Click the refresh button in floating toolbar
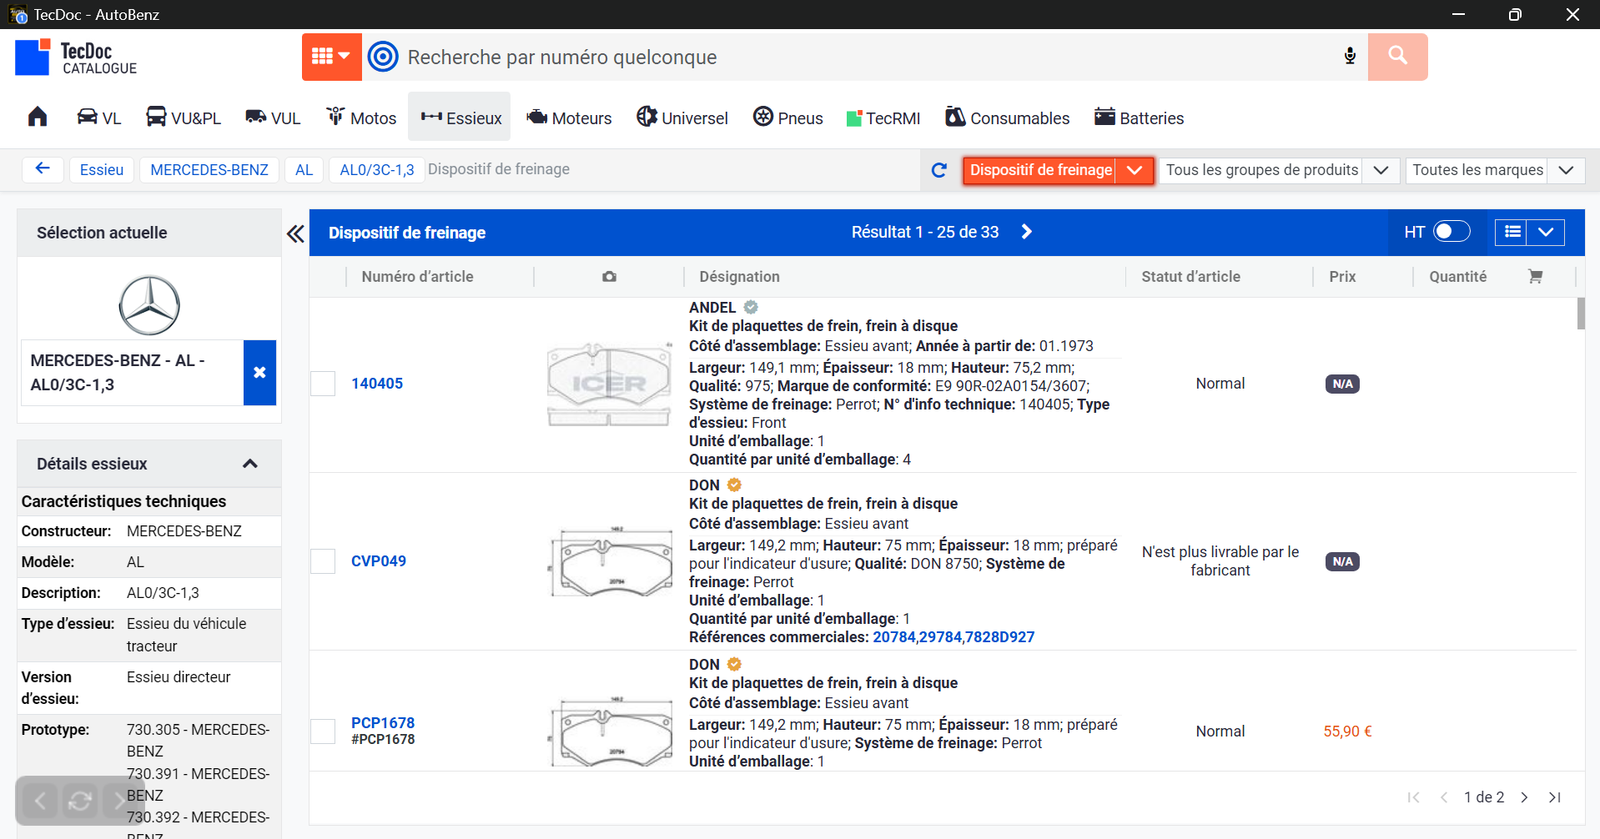 click(x=80, y=801)
